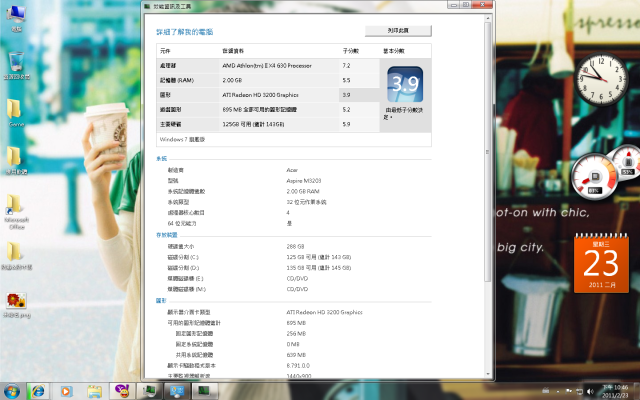640x400 pixels.
Task: Click the manufacturer value 'Acer'
Action: tap(292, 170)
